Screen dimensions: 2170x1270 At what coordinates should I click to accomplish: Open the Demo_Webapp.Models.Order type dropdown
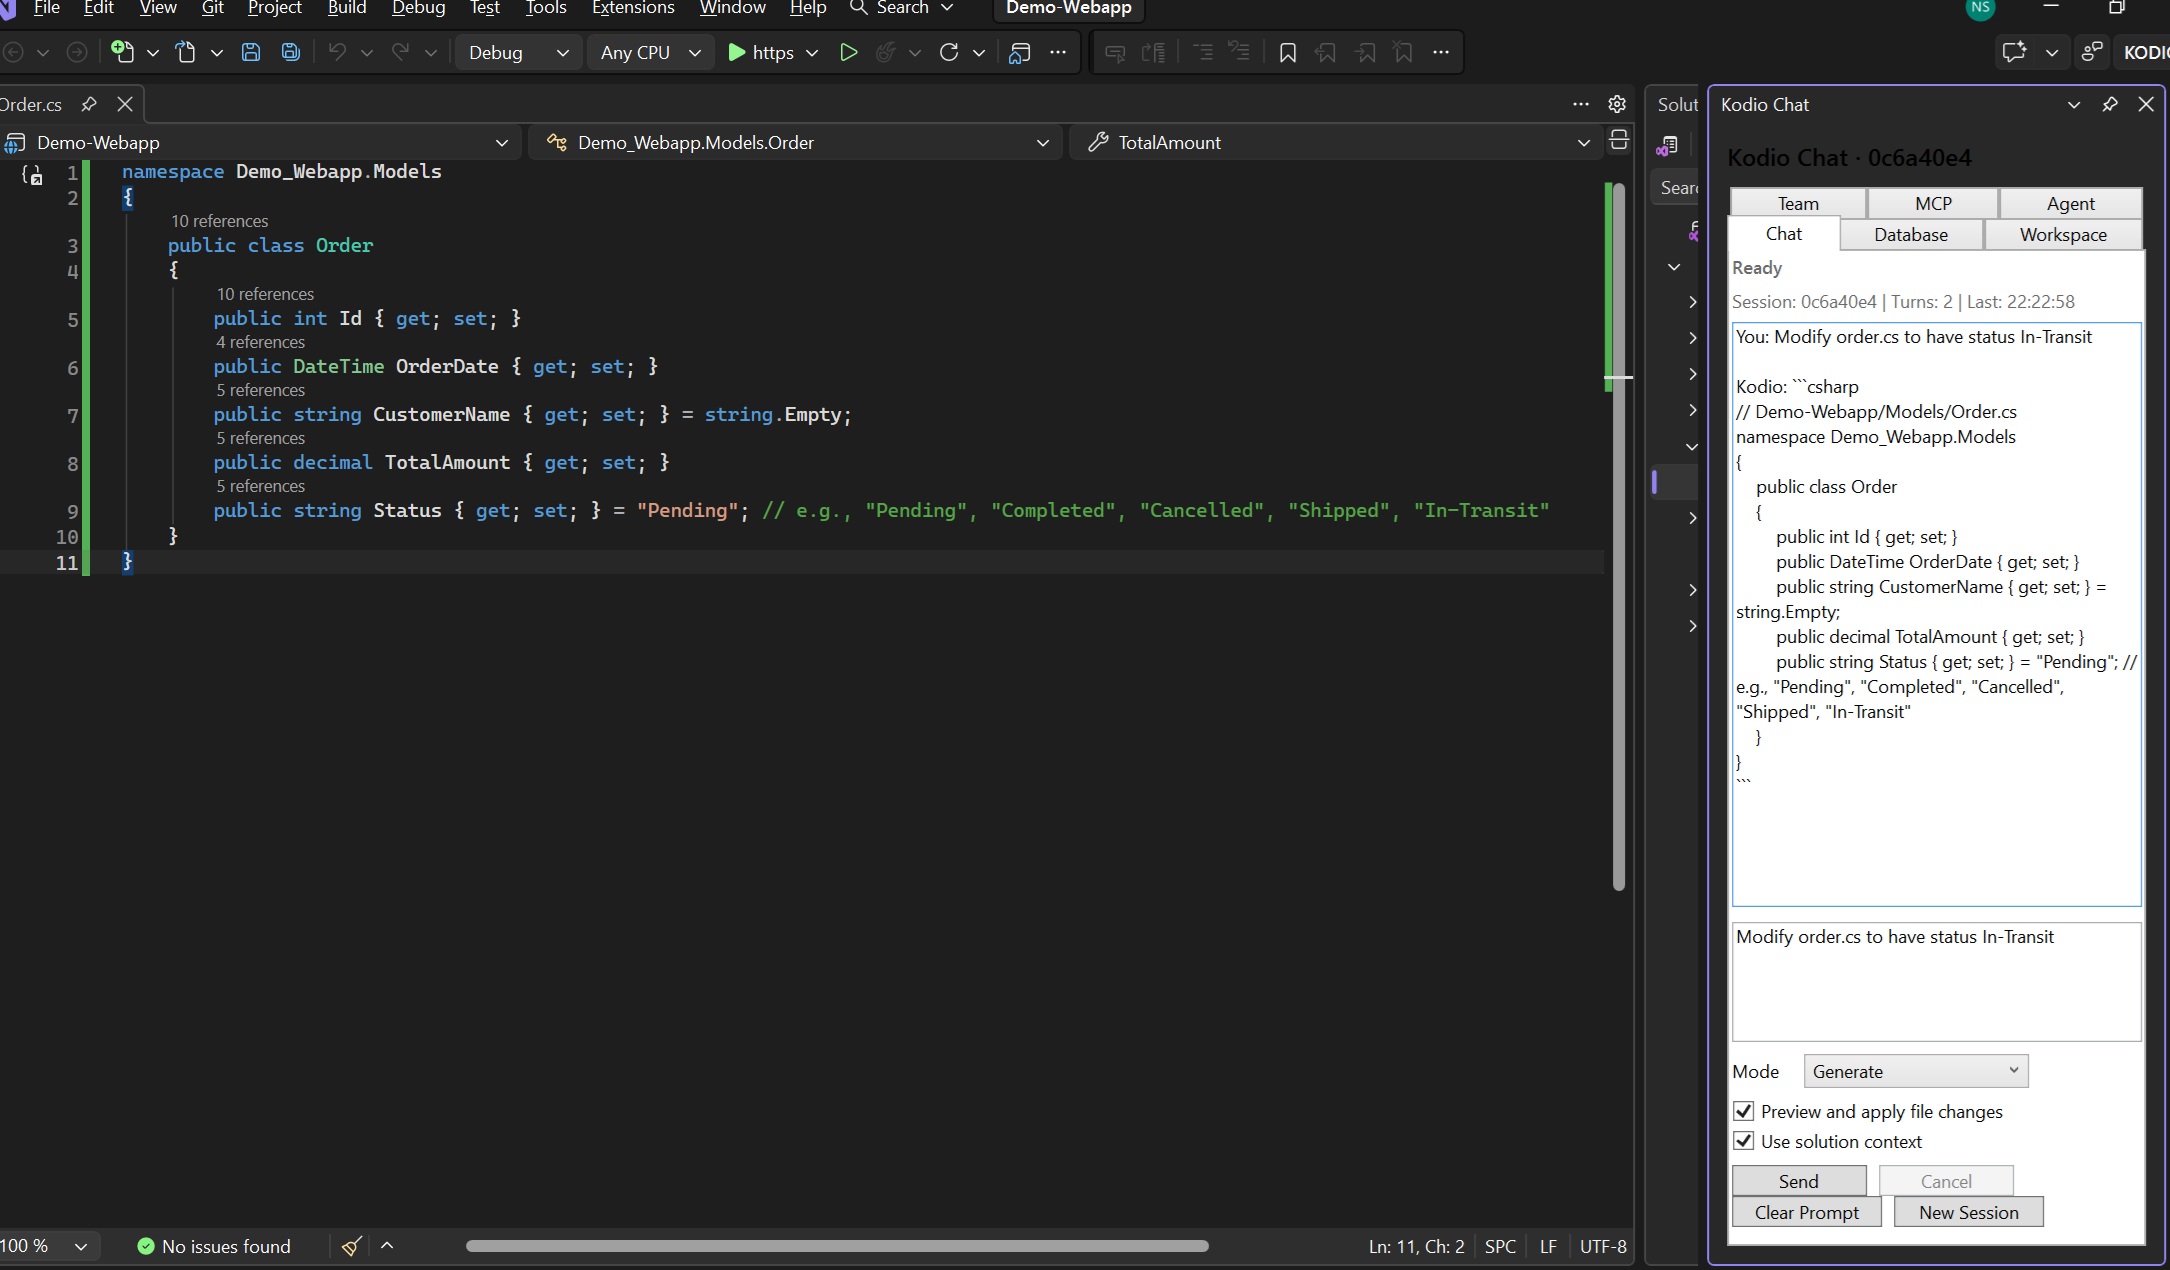click(796, 143)
